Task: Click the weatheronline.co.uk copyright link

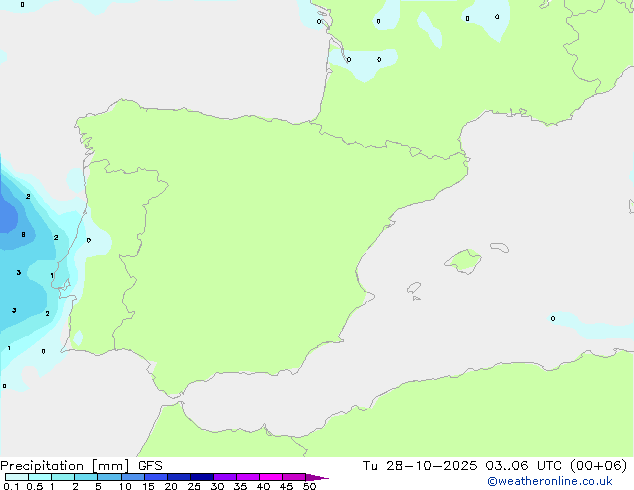Action: coord(550,481)
